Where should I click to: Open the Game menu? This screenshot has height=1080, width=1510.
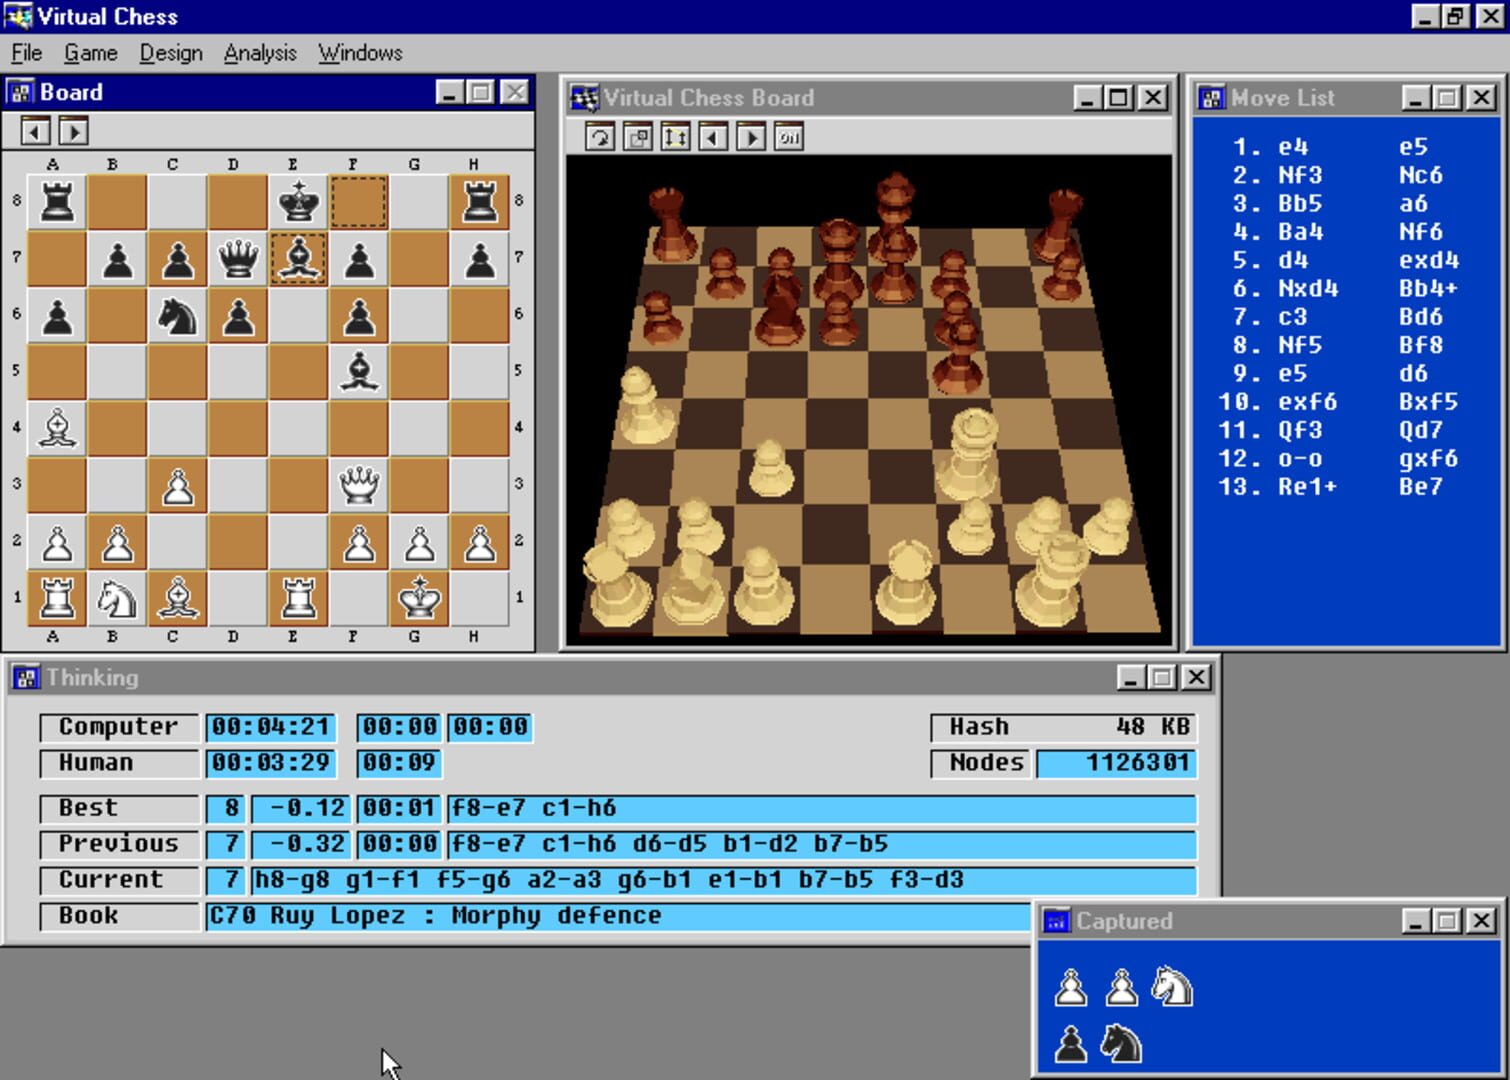tap(90, 53)
